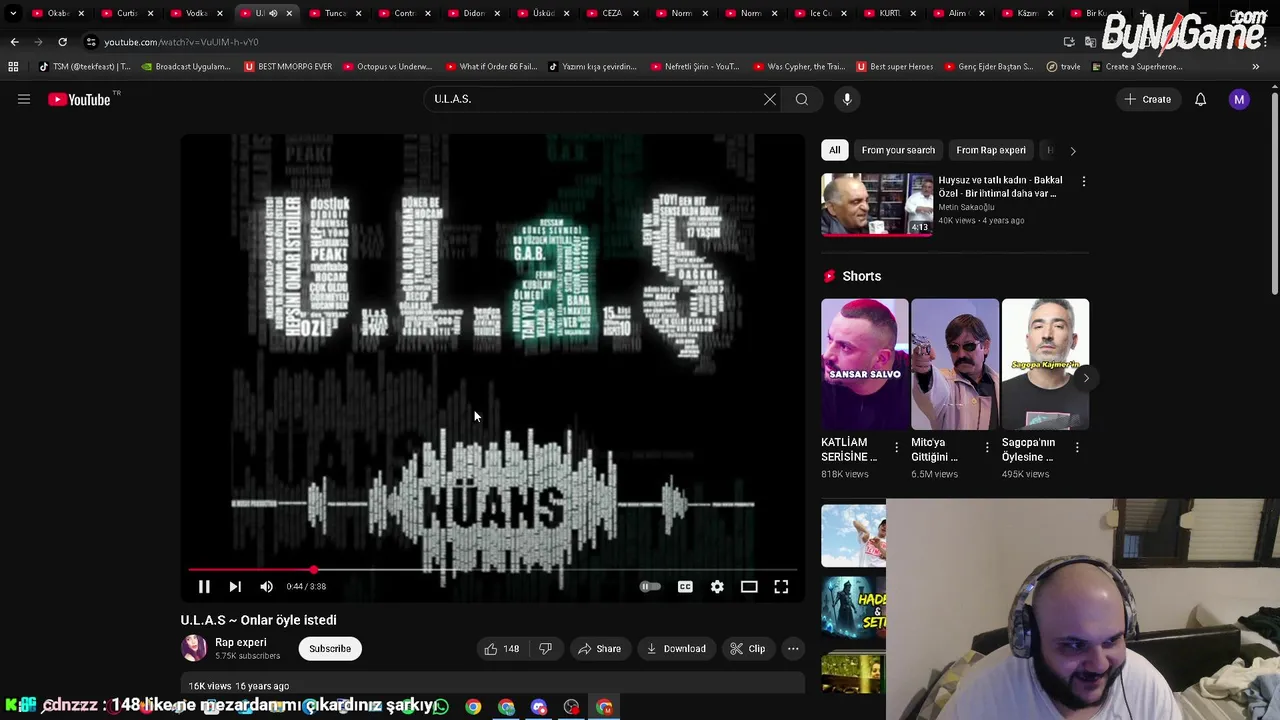The height and width of the screenshot is (720, 1280).
Task: Click the address bar URL
Action: (x=181, y=42)
